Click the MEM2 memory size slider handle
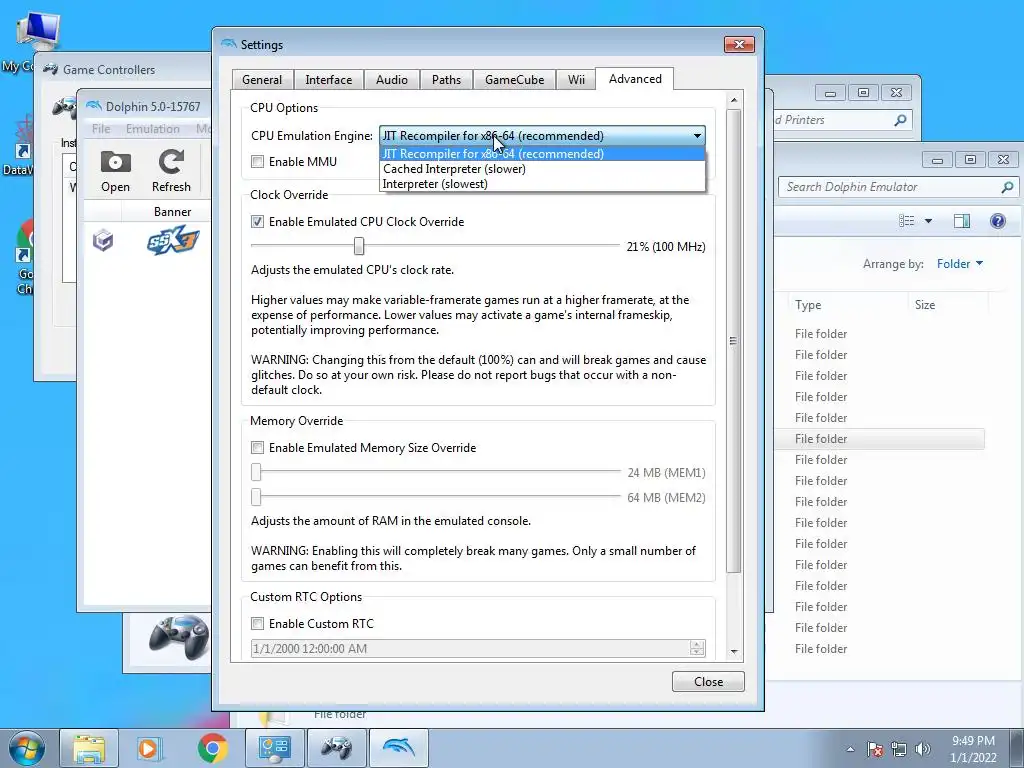The width and height of the screenshot is (1024, 768). tap(256, 497)
